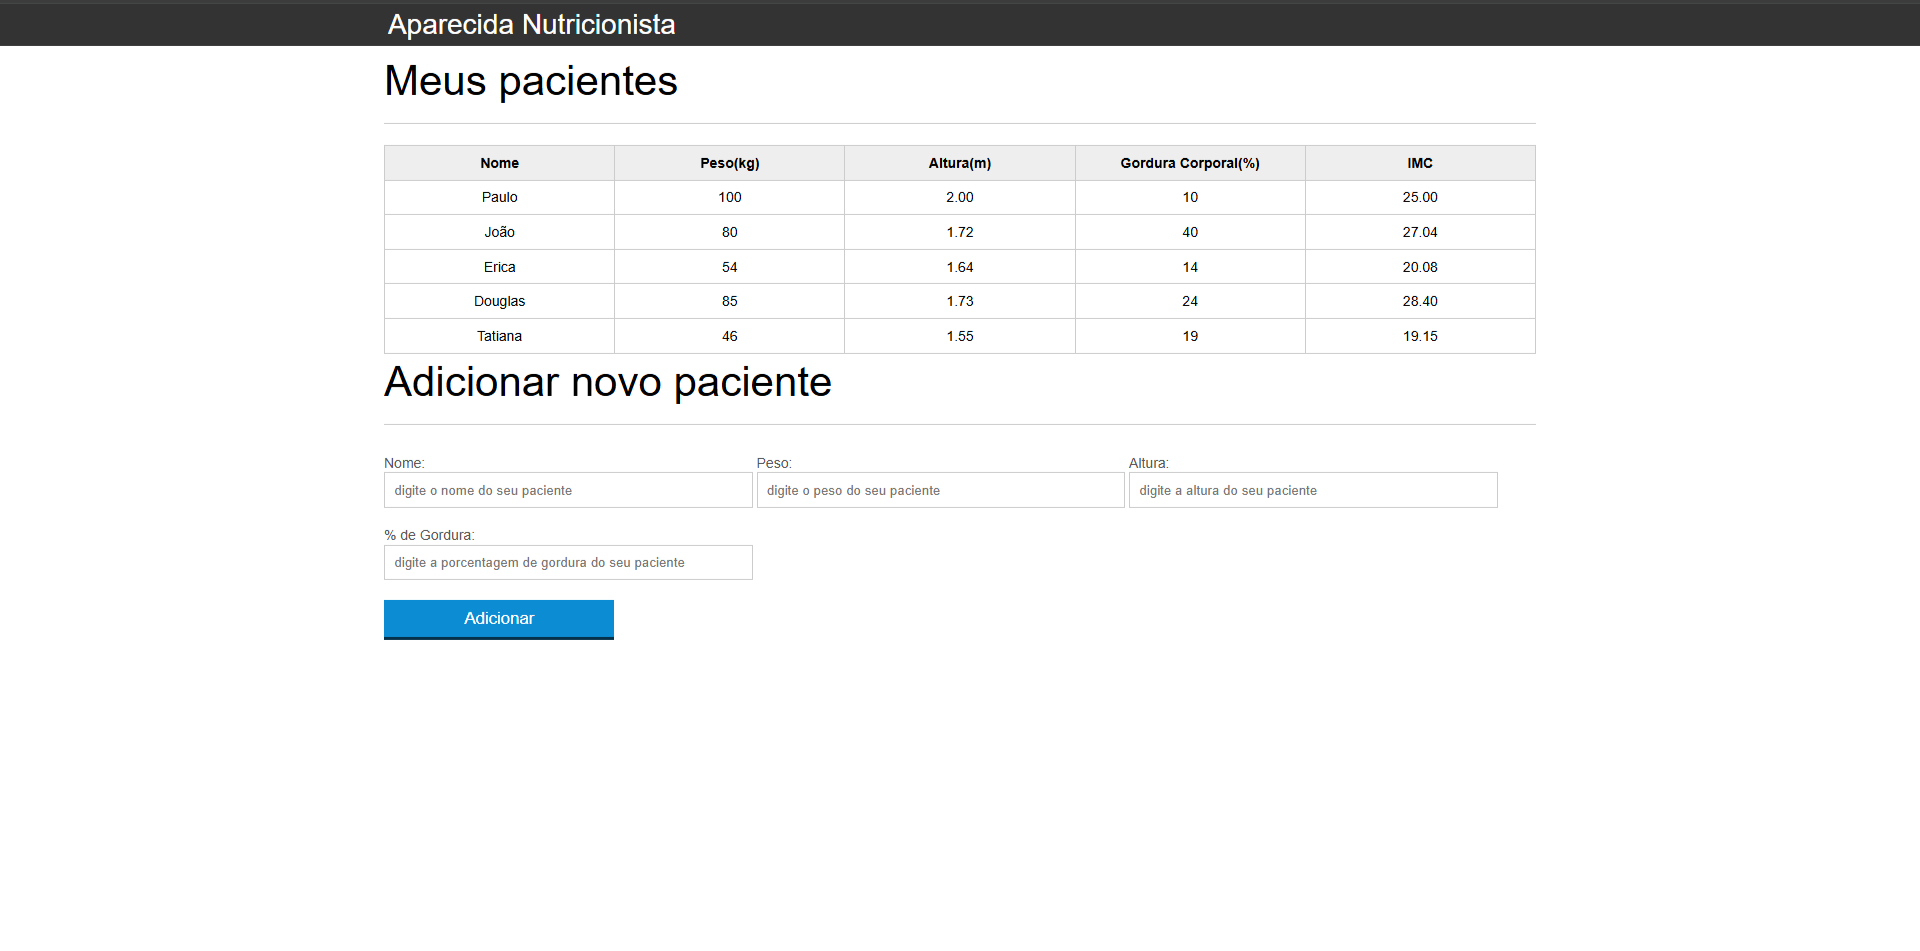The height and width of the screenshot is (951, 1920).
Task: Click the Meus pacientes heading
Action: click(x=530, y=81)
